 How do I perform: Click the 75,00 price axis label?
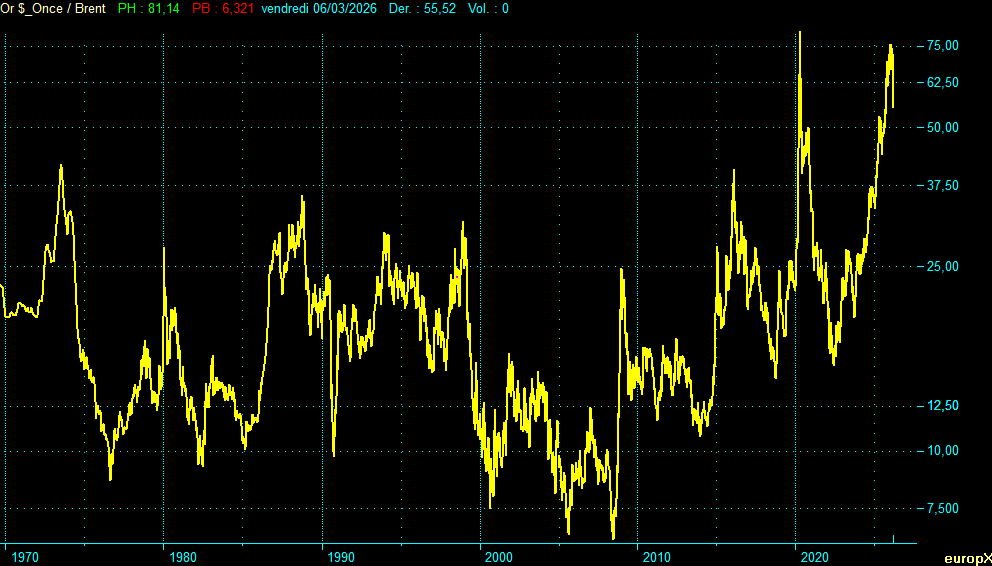(943, 45)
